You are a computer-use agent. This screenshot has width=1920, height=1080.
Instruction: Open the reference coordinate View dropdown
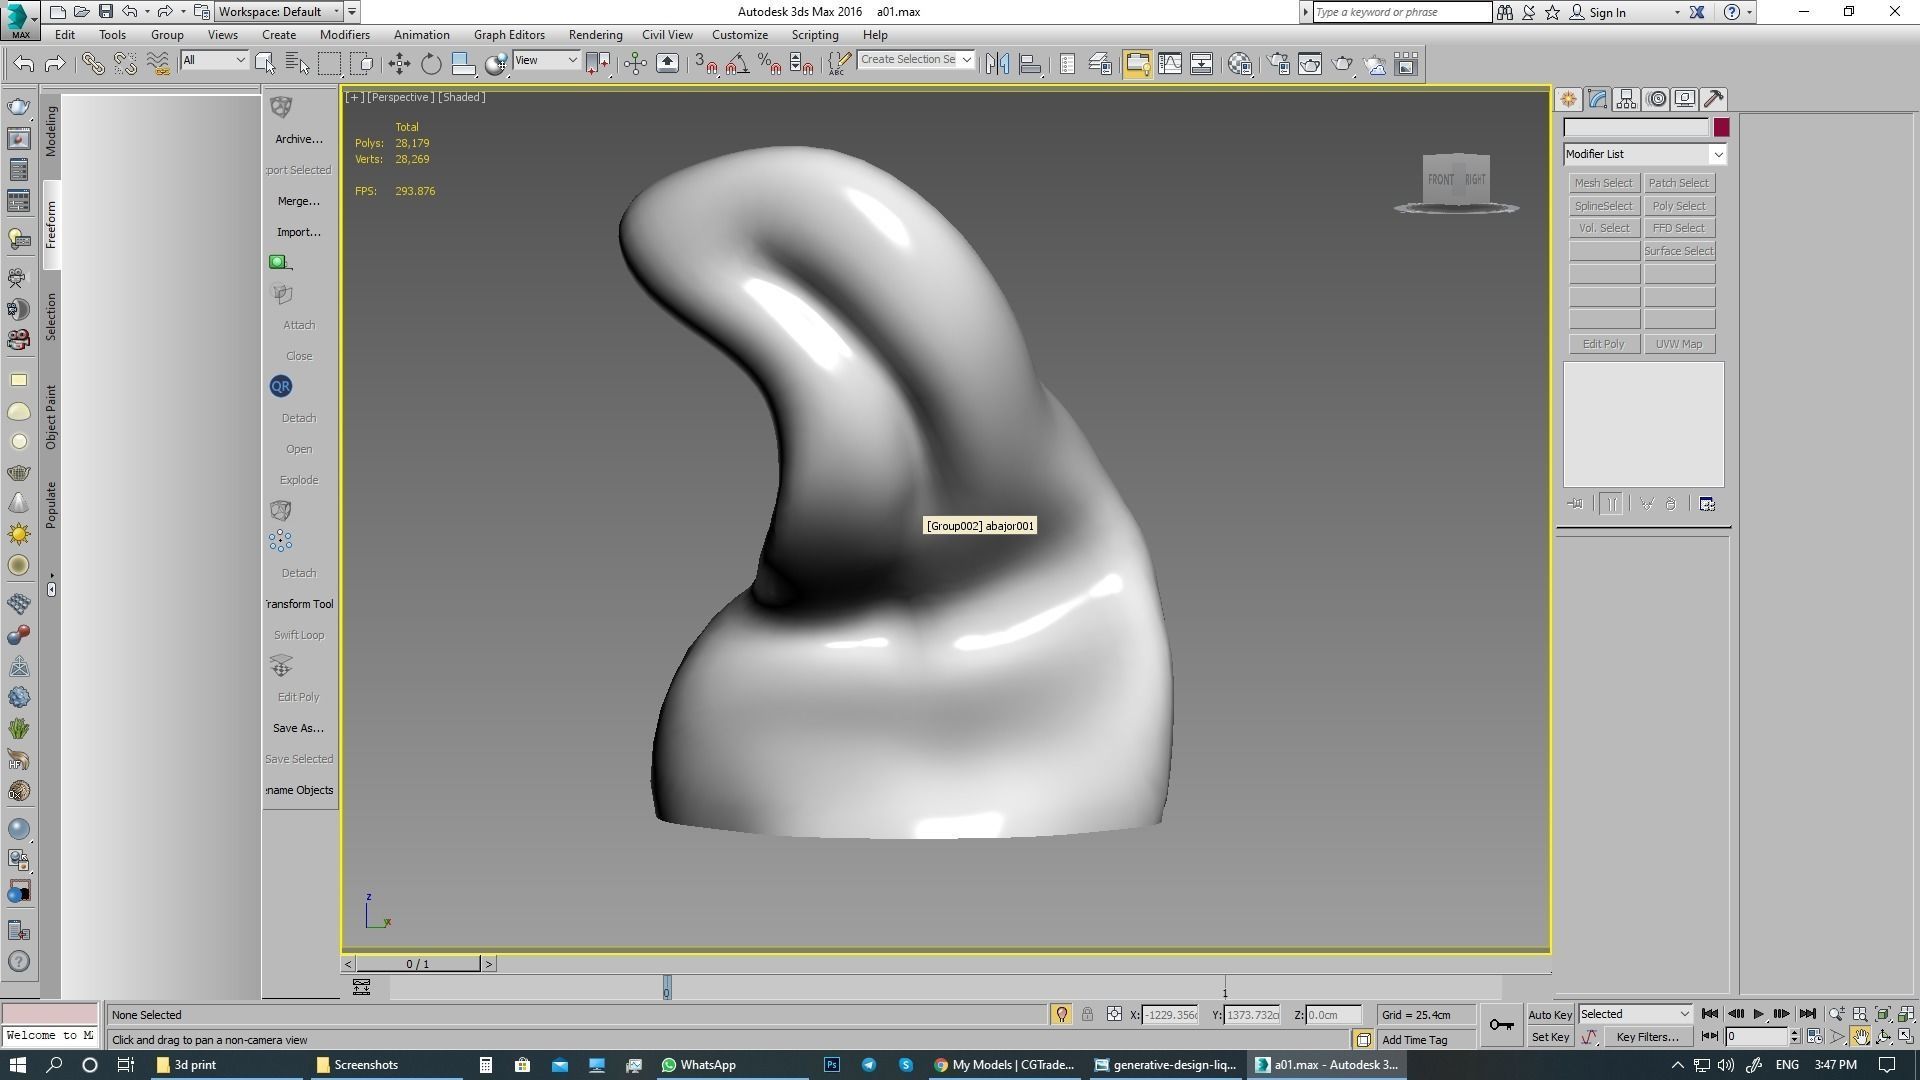tap(545, 61)
